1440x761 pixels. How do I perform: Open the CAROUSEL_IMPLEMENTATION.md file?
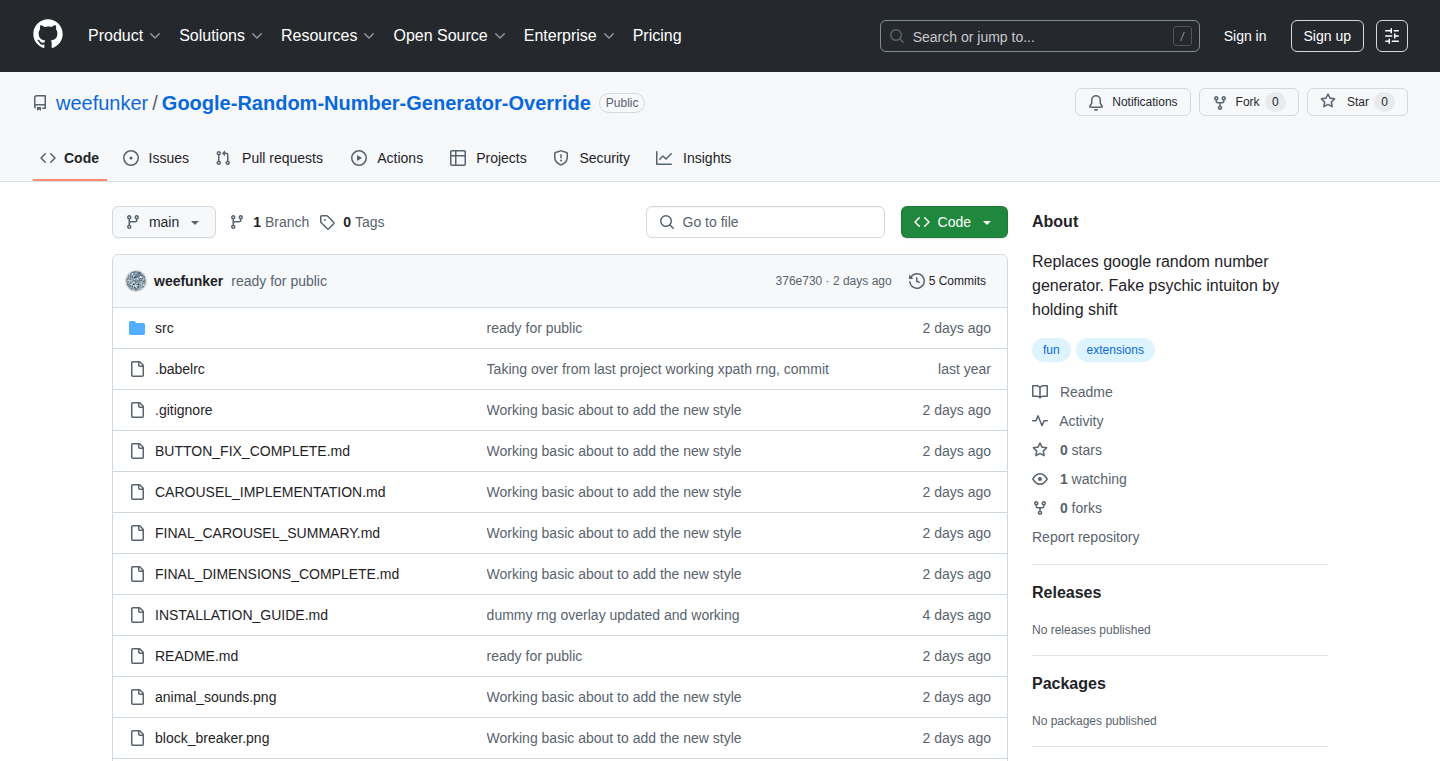(x=270, y=492)
